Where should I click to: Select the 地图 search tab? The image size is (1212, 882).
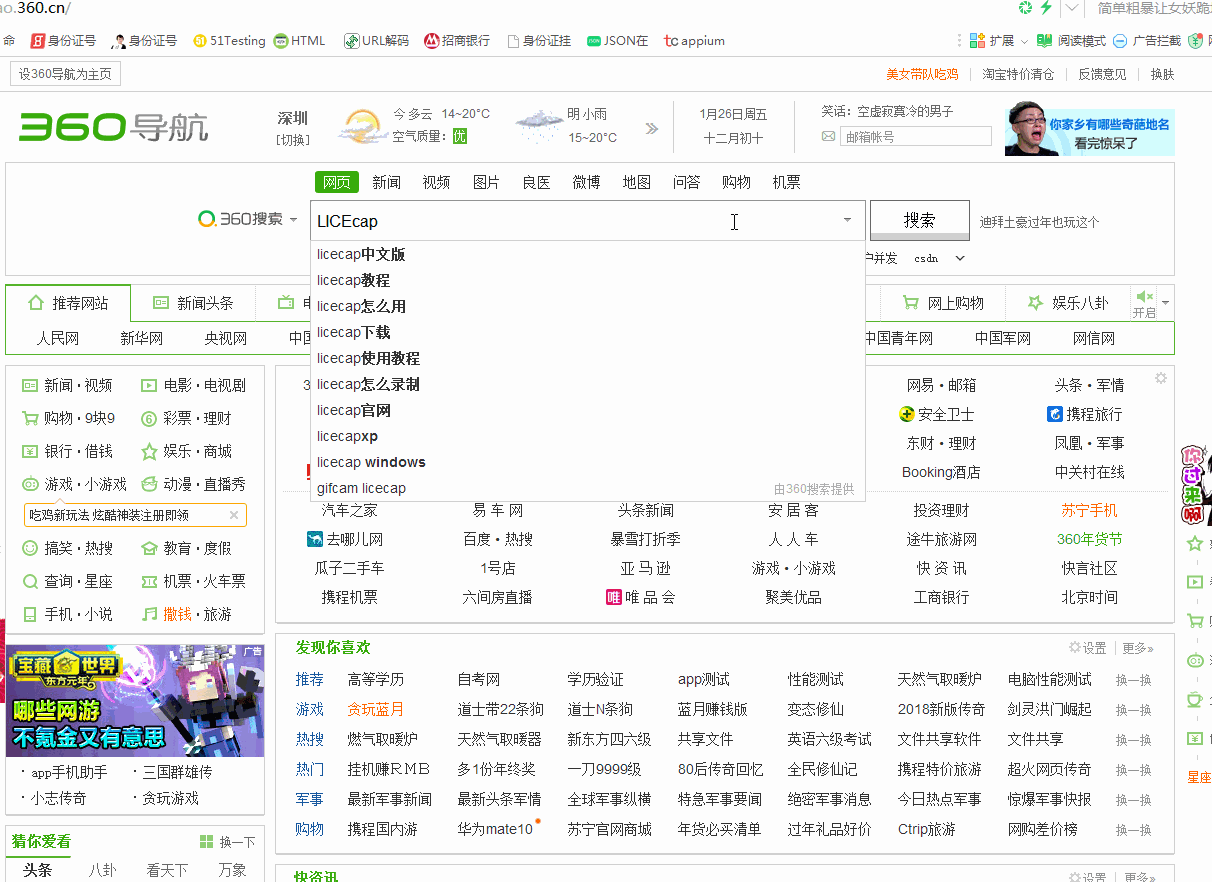(x=636, y=182)
